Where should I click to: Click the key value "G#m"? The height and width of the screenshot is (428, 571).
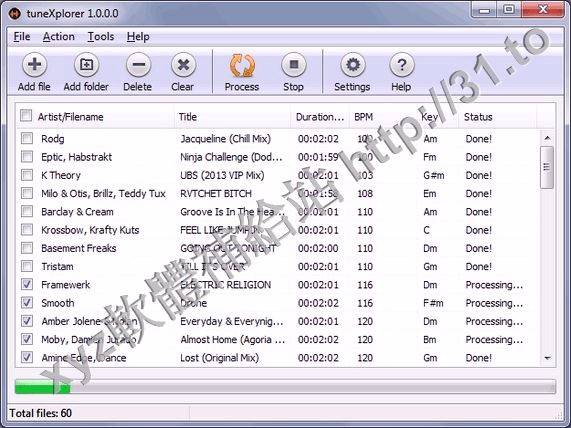(434, 175)
